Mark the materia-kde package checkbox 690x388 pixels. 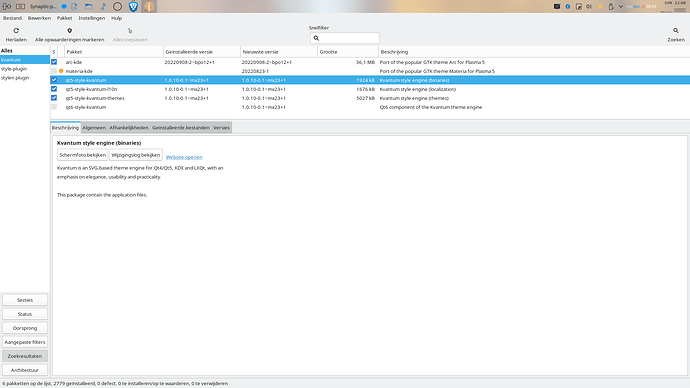[54, 71]
